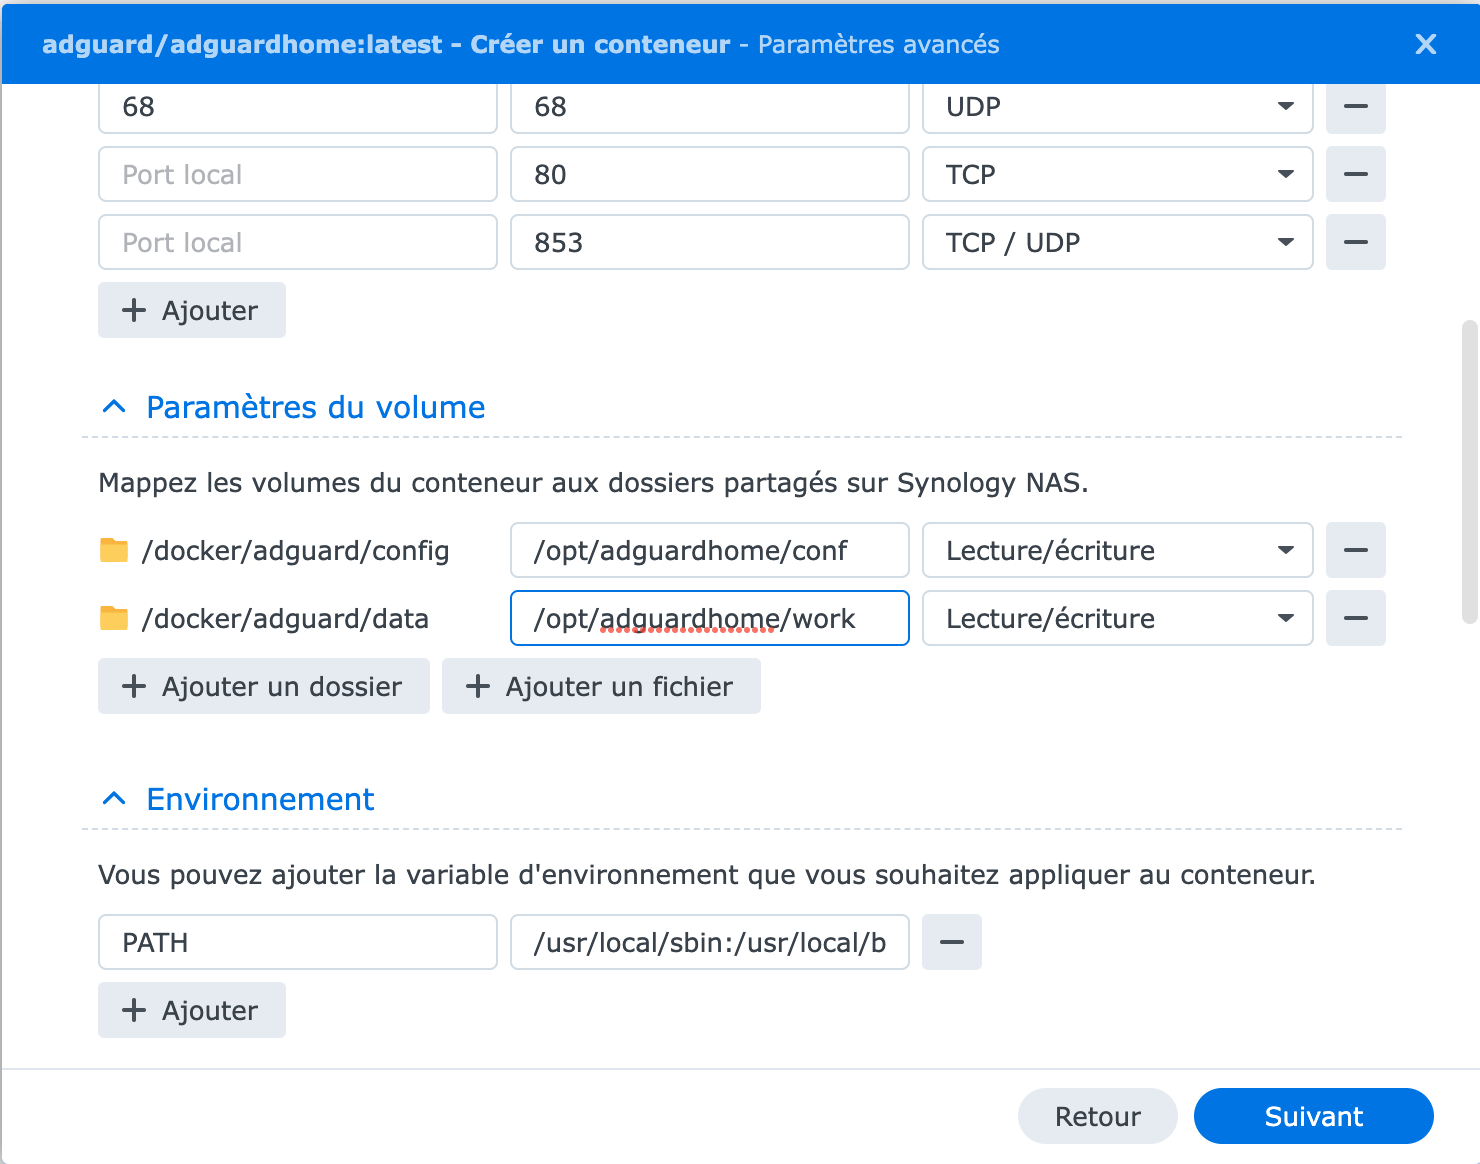This screenshot has height=1164, width=1480.
Task: Click the folder icon for /docker/adguard/data
Action: coord(114,618)
